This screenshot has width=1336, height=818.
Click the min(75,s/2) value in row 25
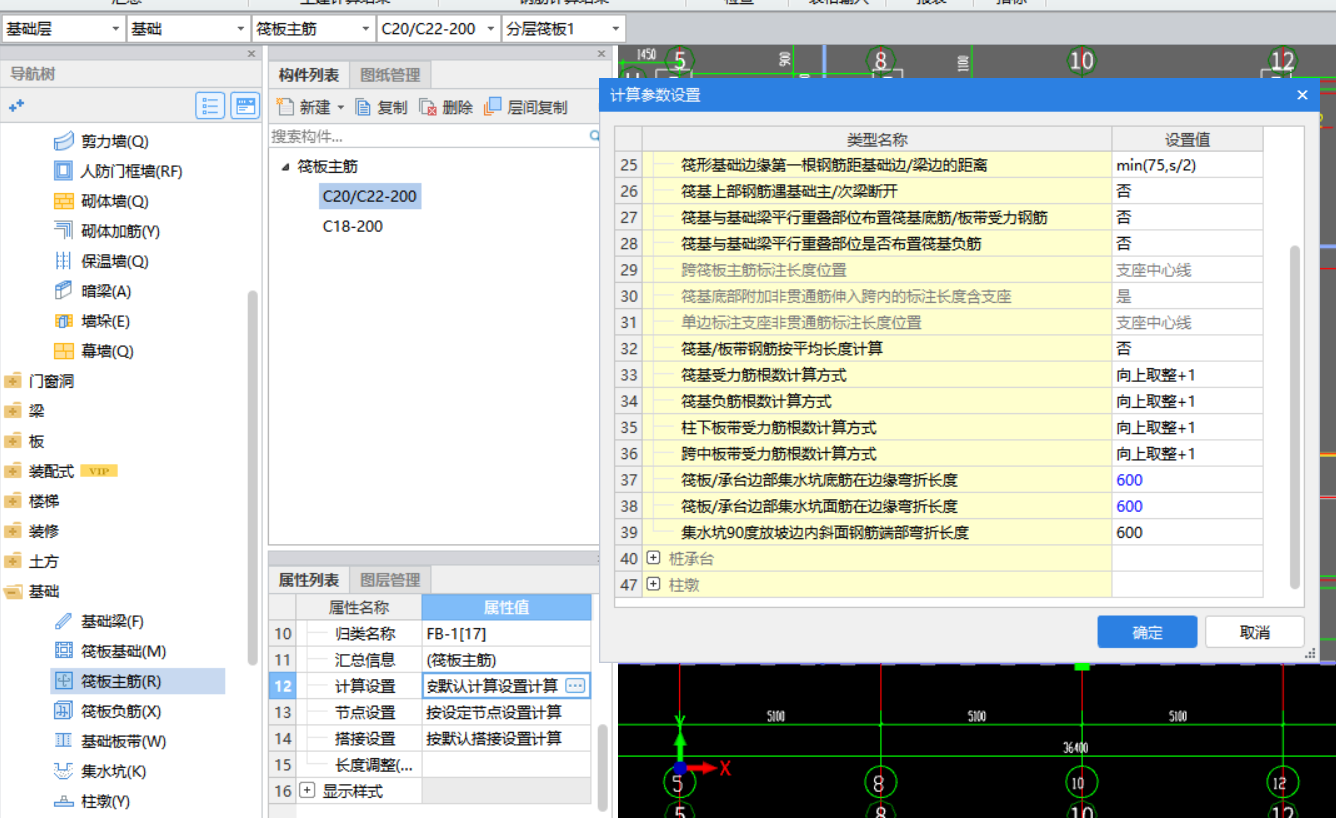pos(1187,165)
